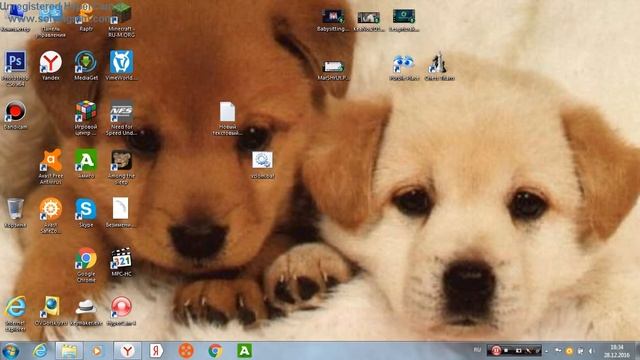Select the MediaGet desktop icon
This screenshot has width=640, height=360.
pyautogui.click(x=86, y=65)
